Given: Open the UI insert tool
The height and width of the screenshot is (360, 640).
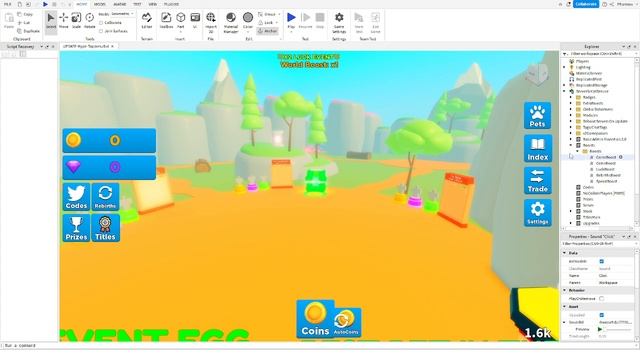Looking at the screenshot, I should [195, 21].
